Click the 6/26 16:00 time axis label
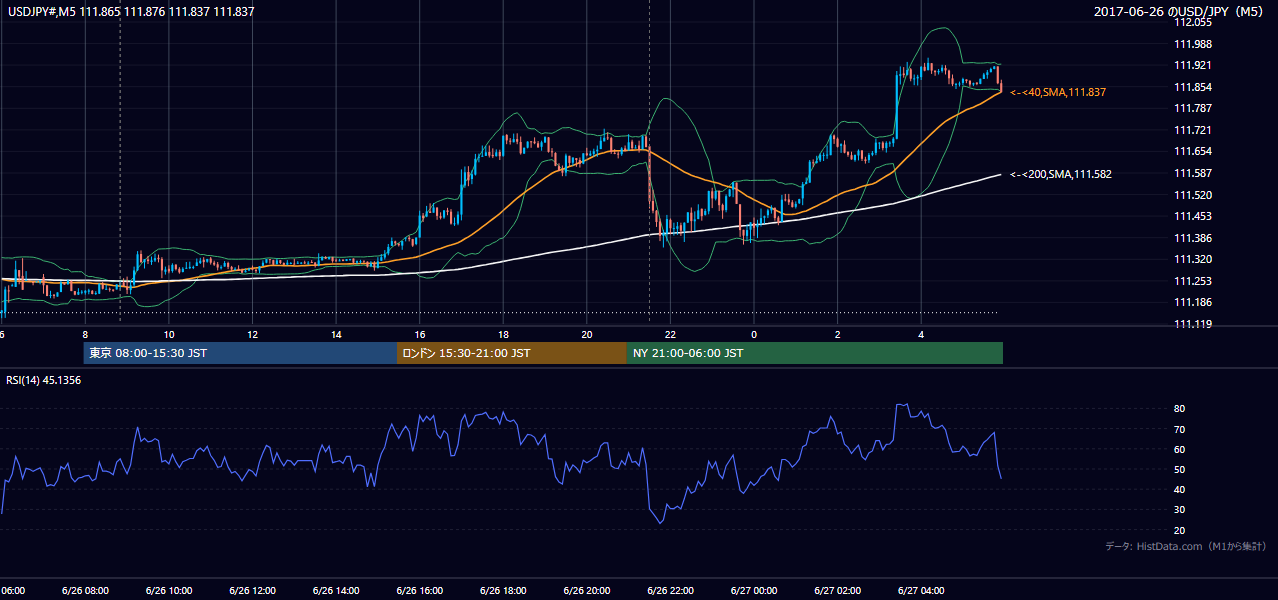Image resolution: width=1278 pixels, height=600 pixels. (419, 591)
